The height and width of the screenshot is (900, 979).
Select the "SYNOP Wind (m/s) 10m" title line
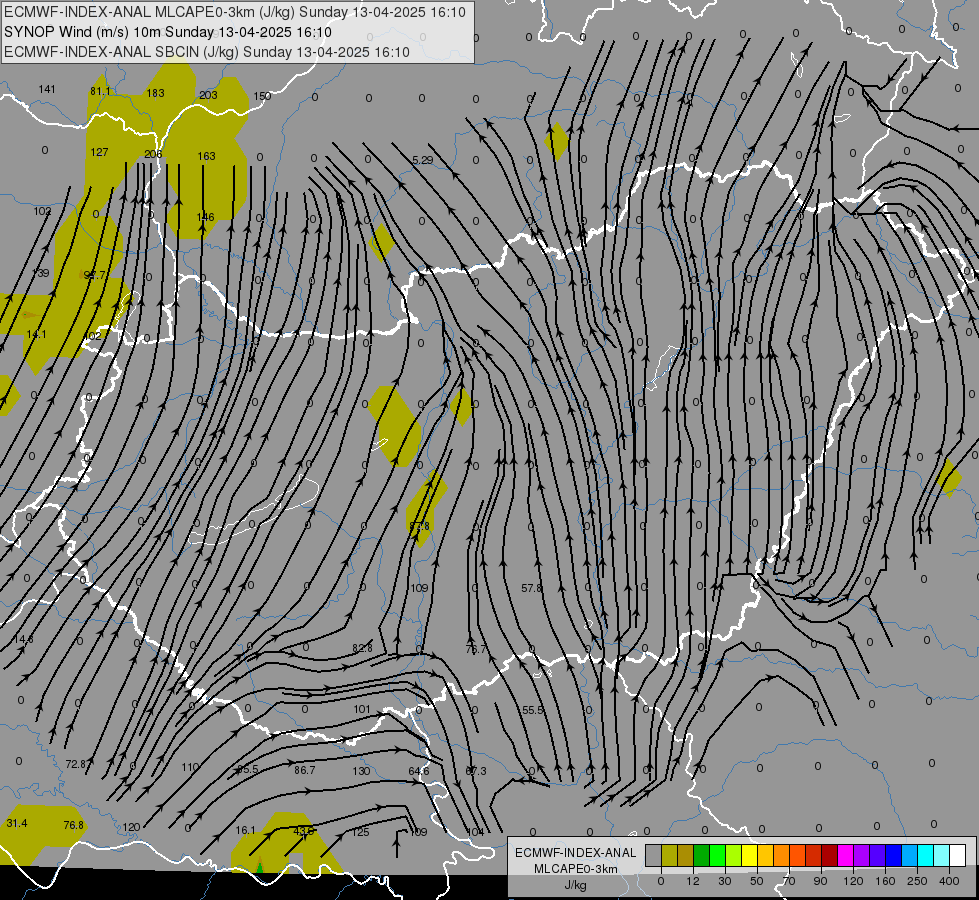coord(168,32)
